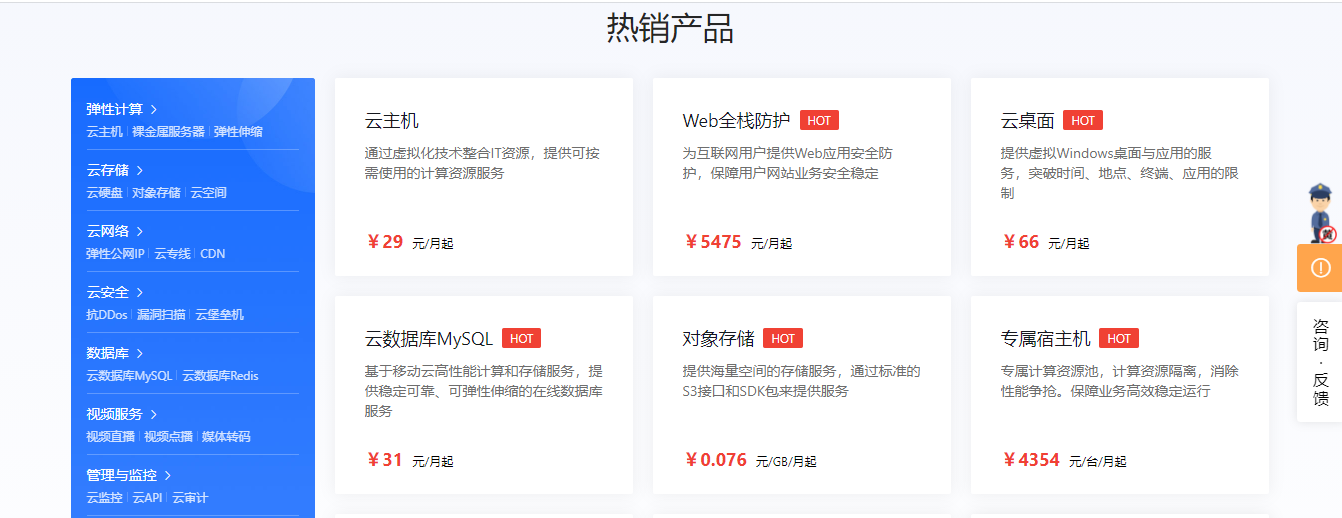Click HOT badge on Web全栈防护 card

point(819,121)
